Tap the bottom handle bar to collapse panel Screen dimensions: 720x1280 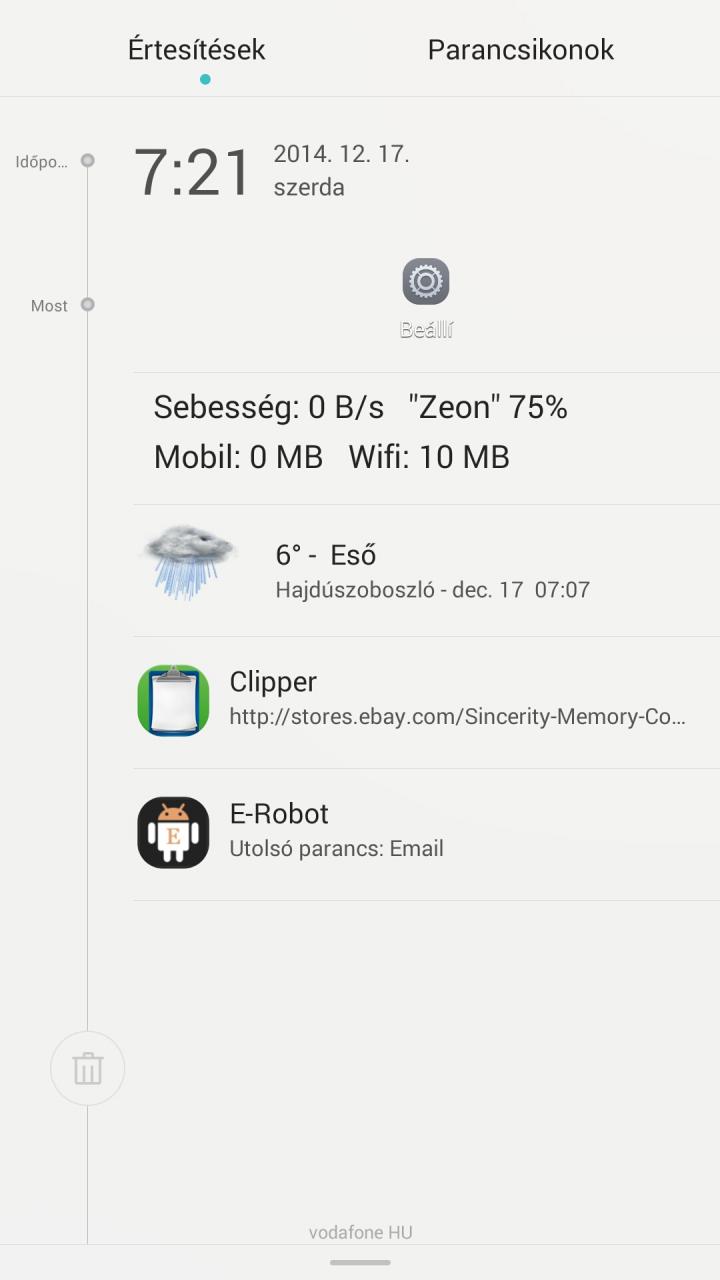(x=360, y=1262)
